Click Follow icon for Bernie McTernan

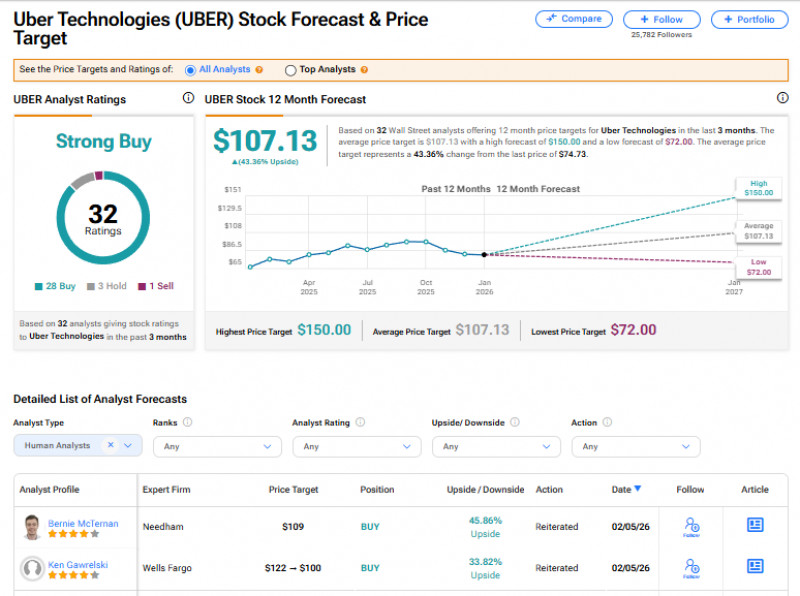pyautogui.click(x=690, y=526)
